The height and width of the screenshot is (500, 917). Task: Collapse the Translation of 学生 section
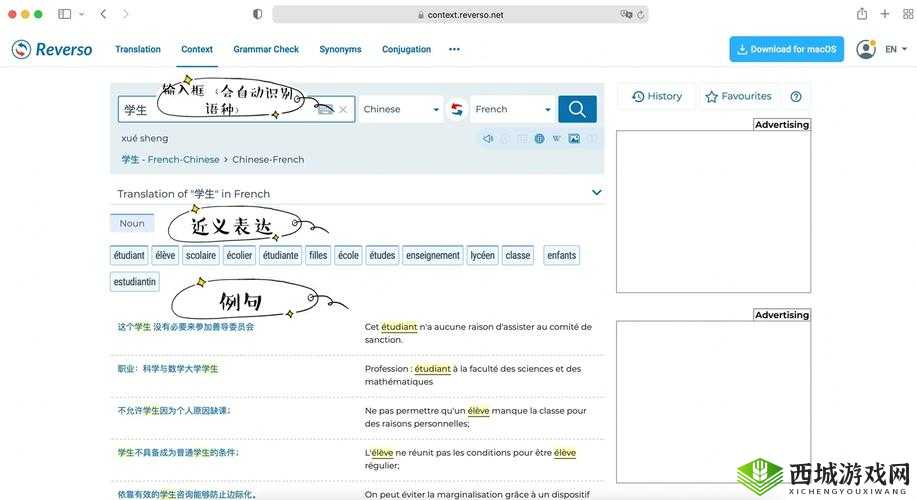pos(597,193)
